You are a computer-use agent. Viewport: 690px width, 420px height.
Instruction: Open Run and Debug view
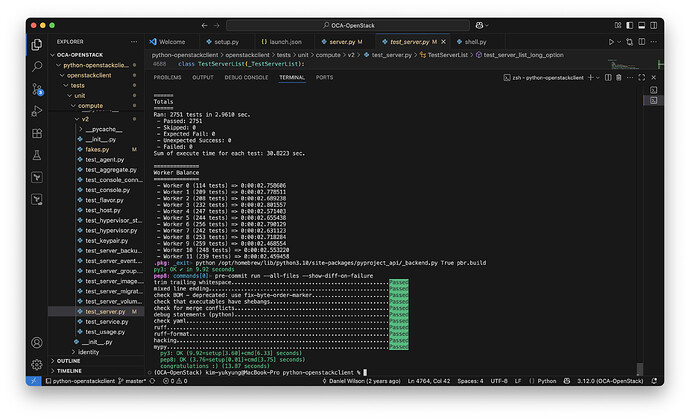[37, 111]
